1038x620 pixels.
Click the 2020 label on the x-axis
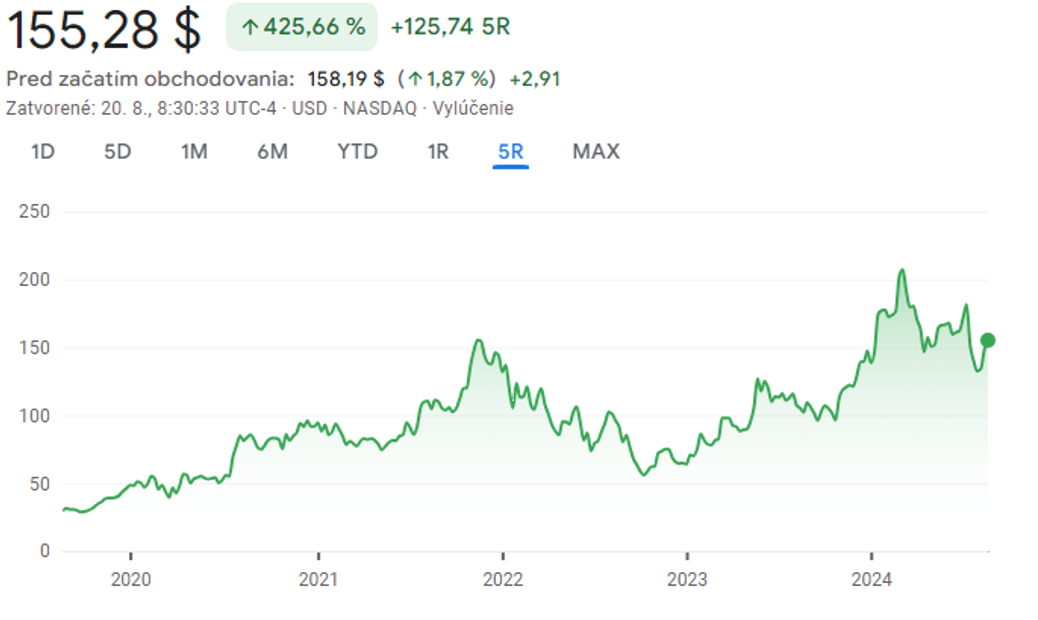click(x=131, y=579)
